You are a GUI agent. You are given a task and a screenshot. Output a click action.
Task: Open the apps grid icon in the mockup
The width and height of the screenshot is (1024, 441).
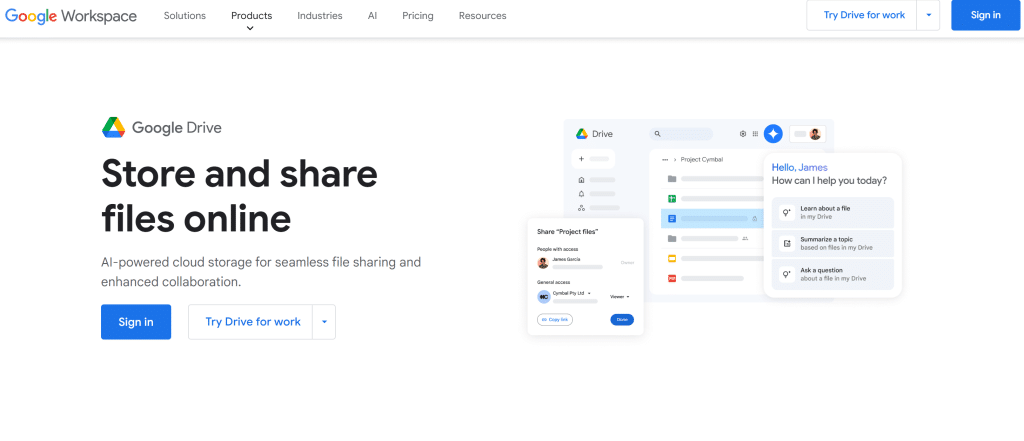[x=756, y=134]
